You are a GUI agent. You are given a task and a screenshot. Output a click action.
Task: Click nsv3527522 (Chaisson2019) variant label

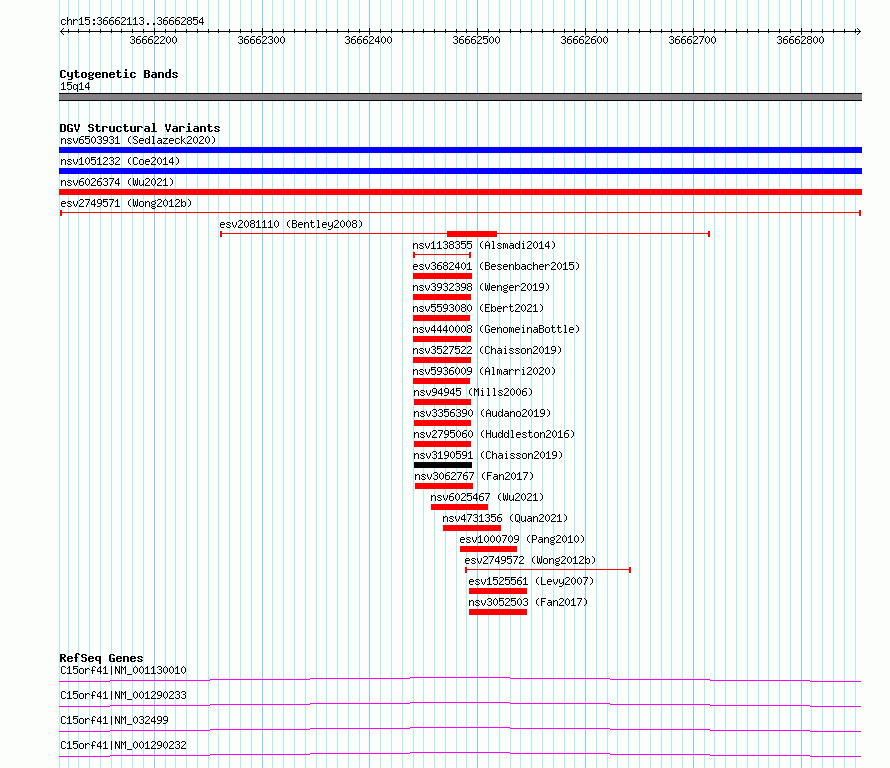(x=487, y=350)
